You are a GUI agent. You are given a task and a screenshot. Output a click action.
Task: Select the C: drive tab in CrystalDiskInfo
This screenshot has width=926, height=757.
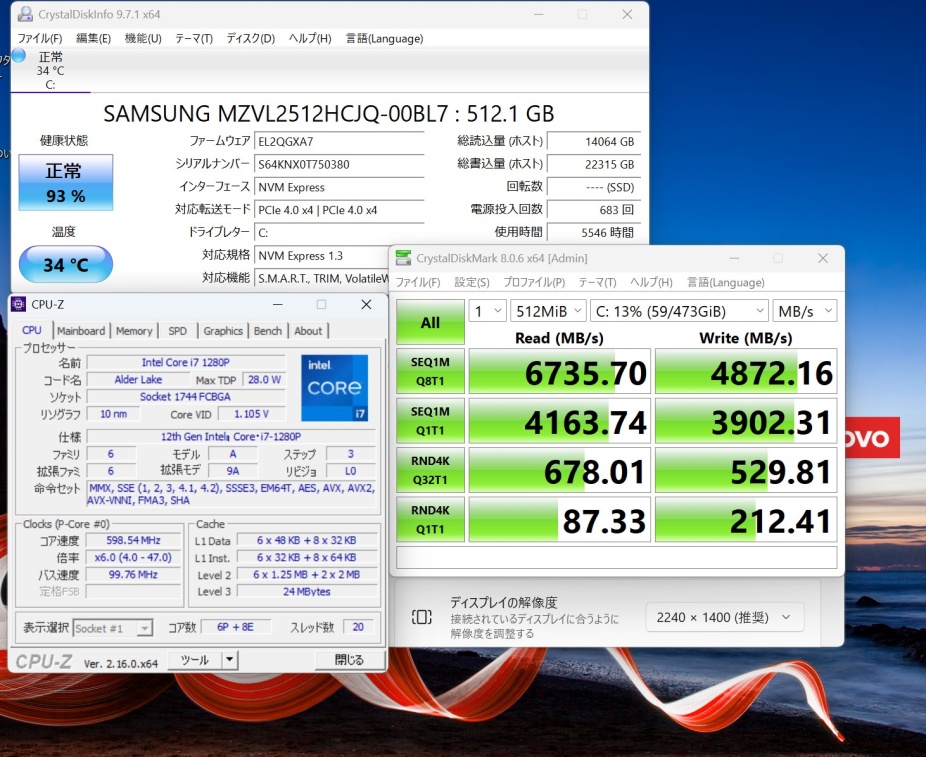[x=51, y=71]
